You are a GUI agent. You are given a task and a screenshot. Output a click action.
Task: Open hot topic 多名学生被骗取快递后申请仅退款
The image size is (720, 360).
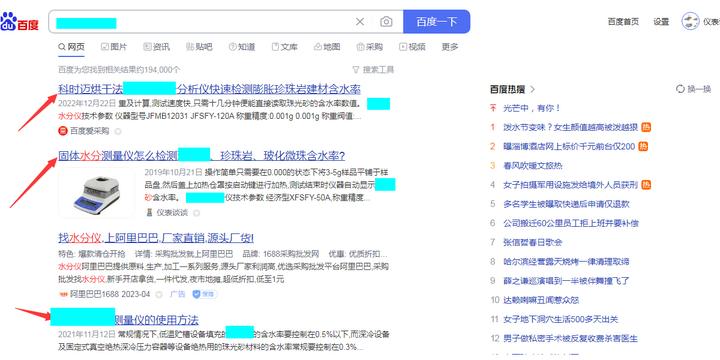[x=566, y=204]
